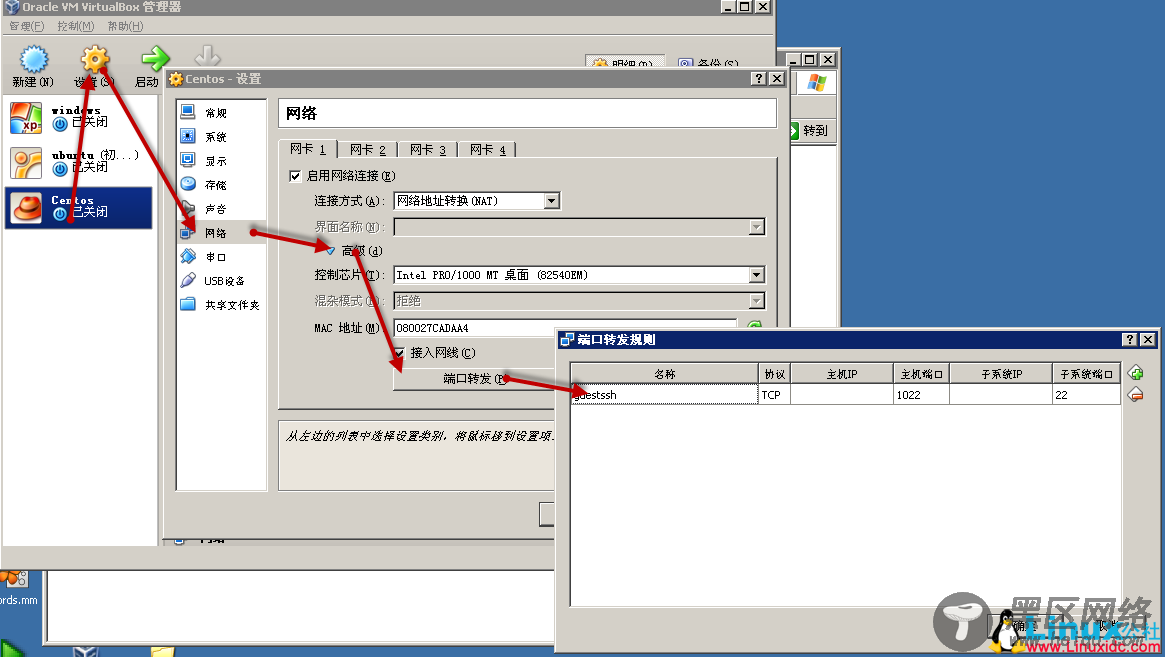Click the 子系统端口 column header
The width and height of the screenshot is (1165, 657).
1086,374
